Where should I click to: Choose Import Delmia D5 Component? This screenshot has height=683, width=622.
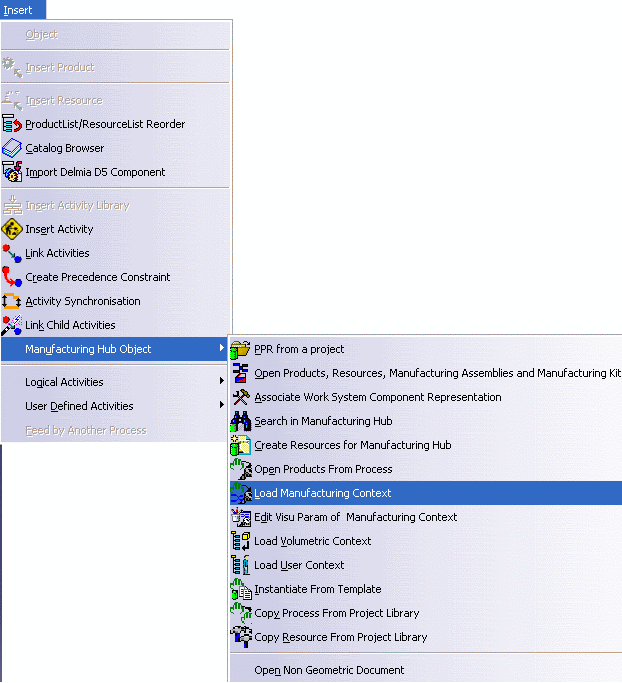[115, 172]
